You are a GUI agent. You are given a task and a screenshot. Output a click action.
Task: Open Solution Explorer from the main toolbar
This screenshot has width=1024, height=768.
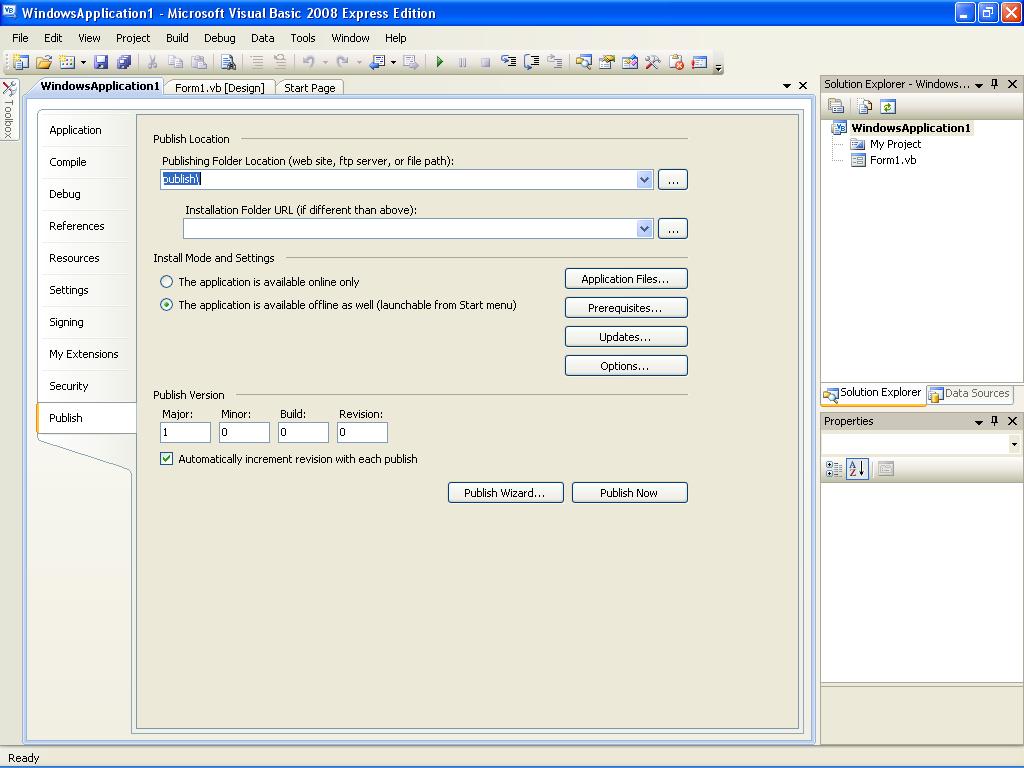tap(583, 62)
